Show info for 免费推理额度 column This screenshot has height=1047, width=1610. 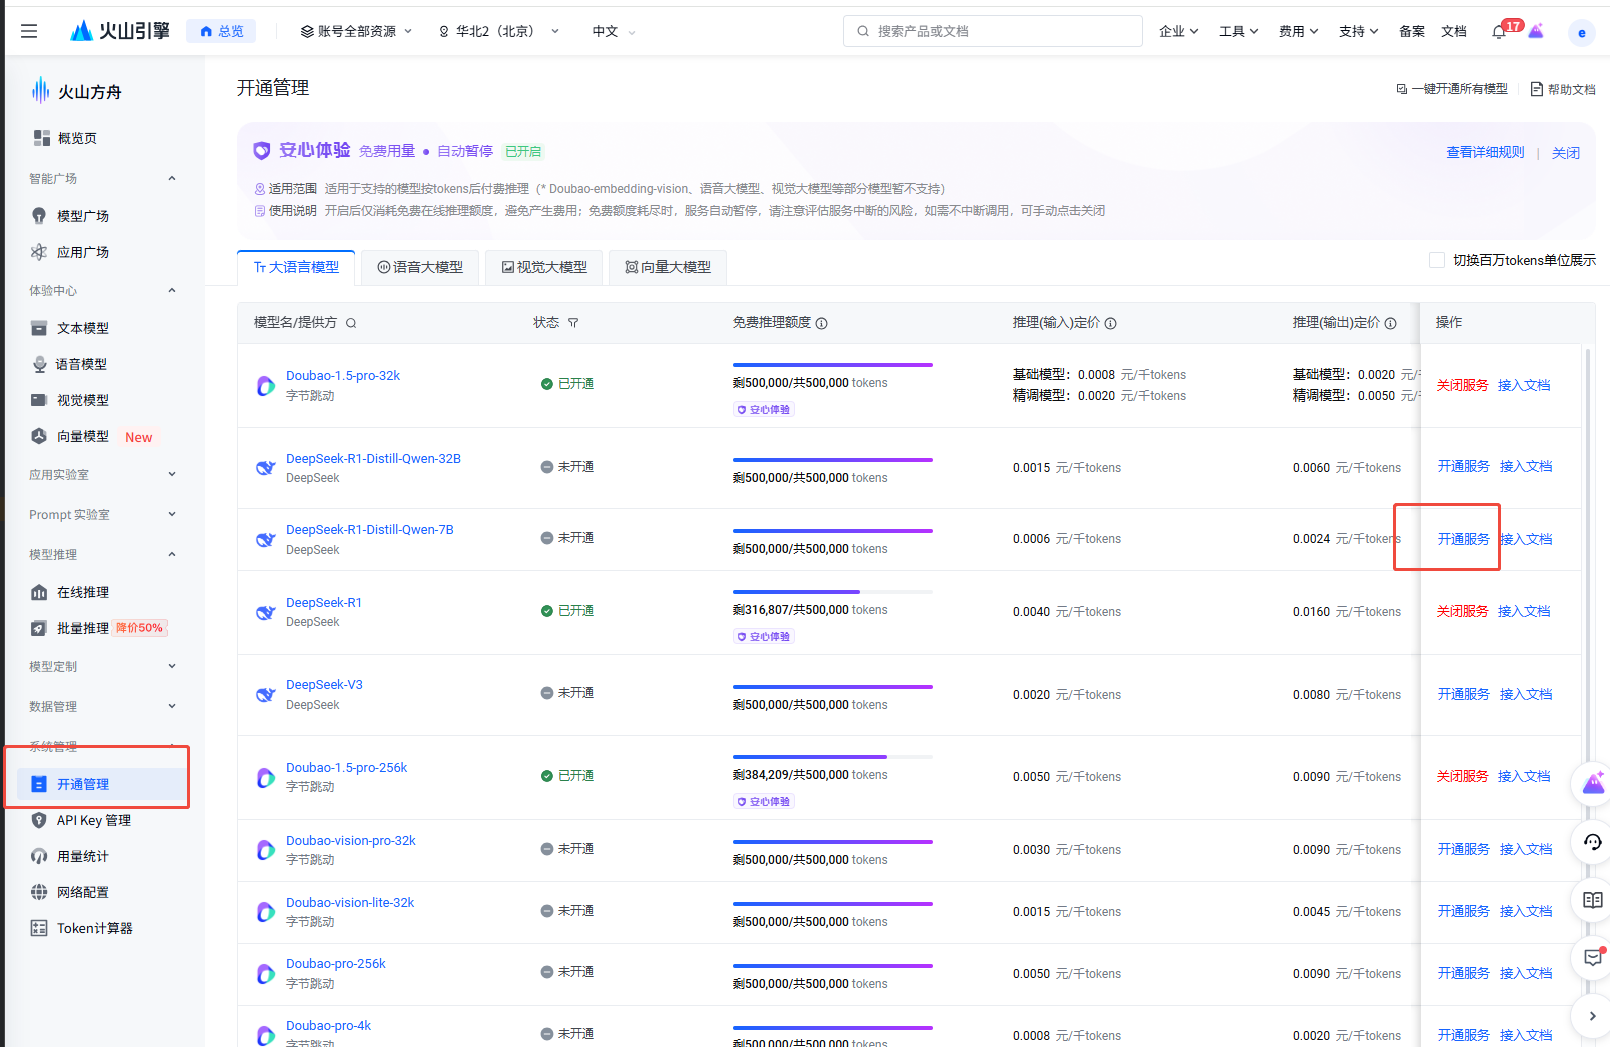tap(822, 323)
